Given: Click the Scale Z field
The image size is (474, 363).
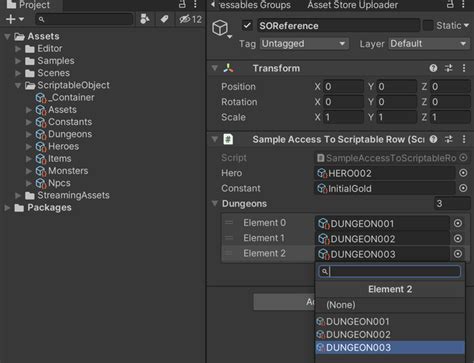Looking at the screenshot, I should click(450, 117).
